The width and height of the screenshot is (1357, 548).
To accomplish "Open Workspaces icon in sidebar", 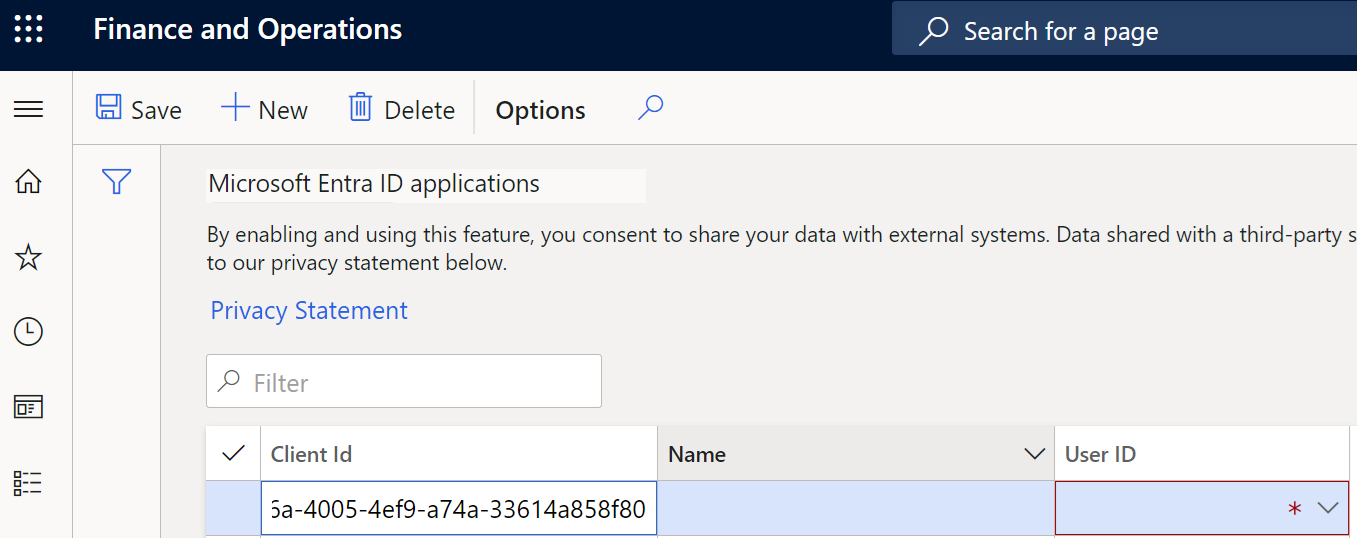I will click(28, 407).
